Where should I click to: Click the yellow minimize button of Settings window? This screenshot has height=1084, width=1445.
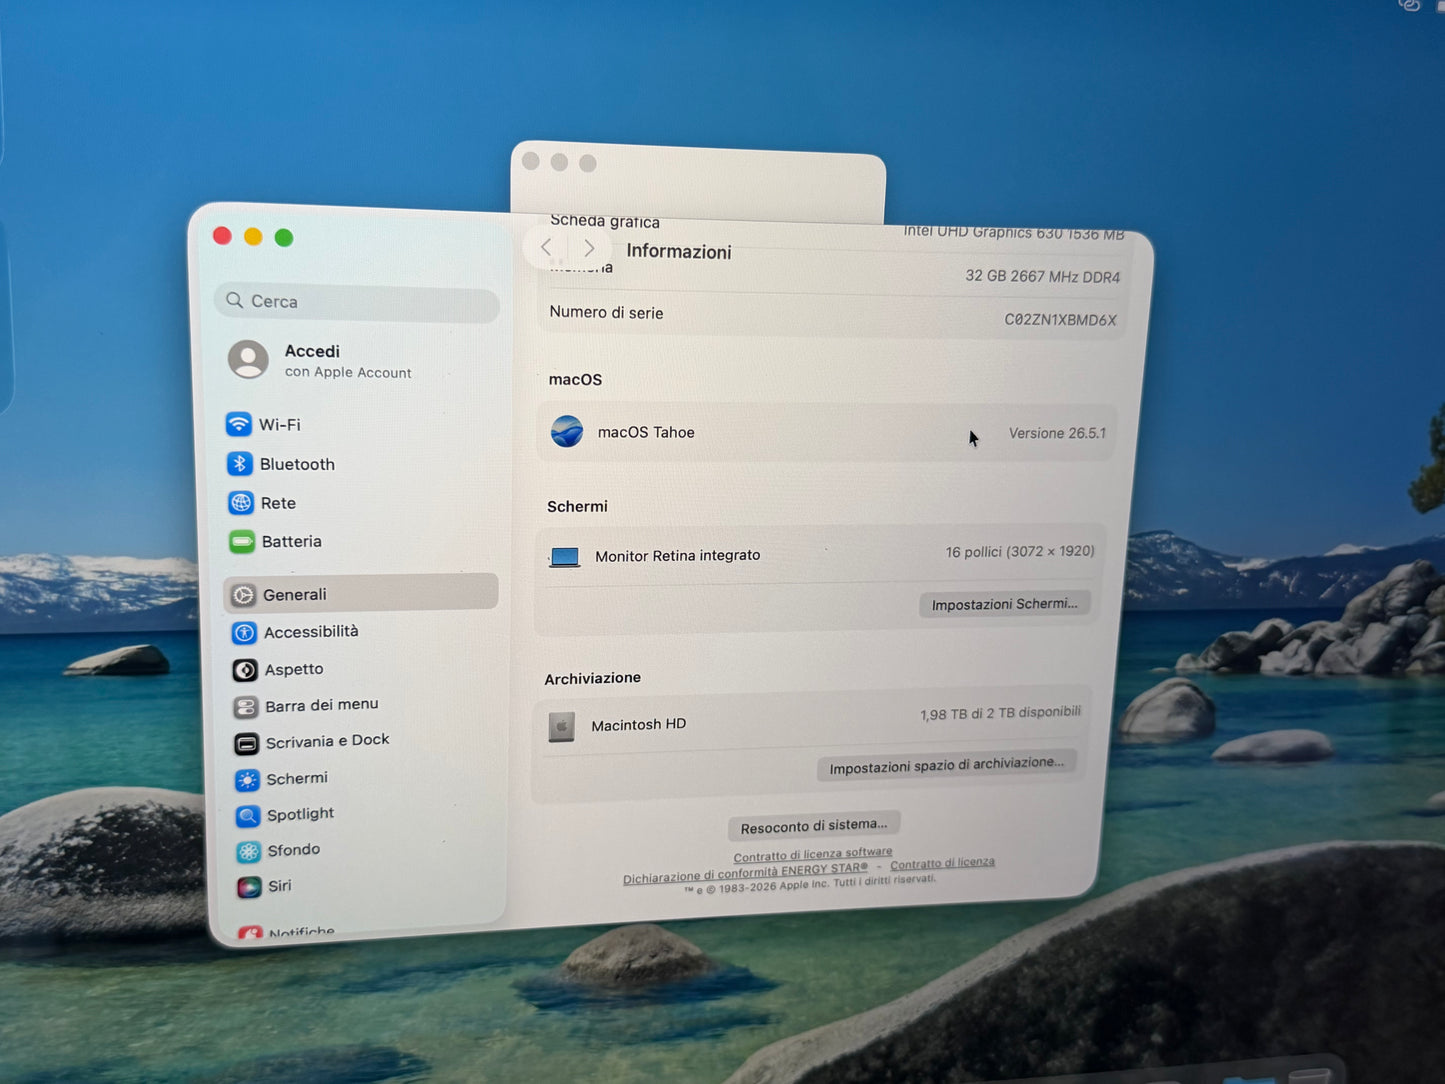(x=253, y=236)
